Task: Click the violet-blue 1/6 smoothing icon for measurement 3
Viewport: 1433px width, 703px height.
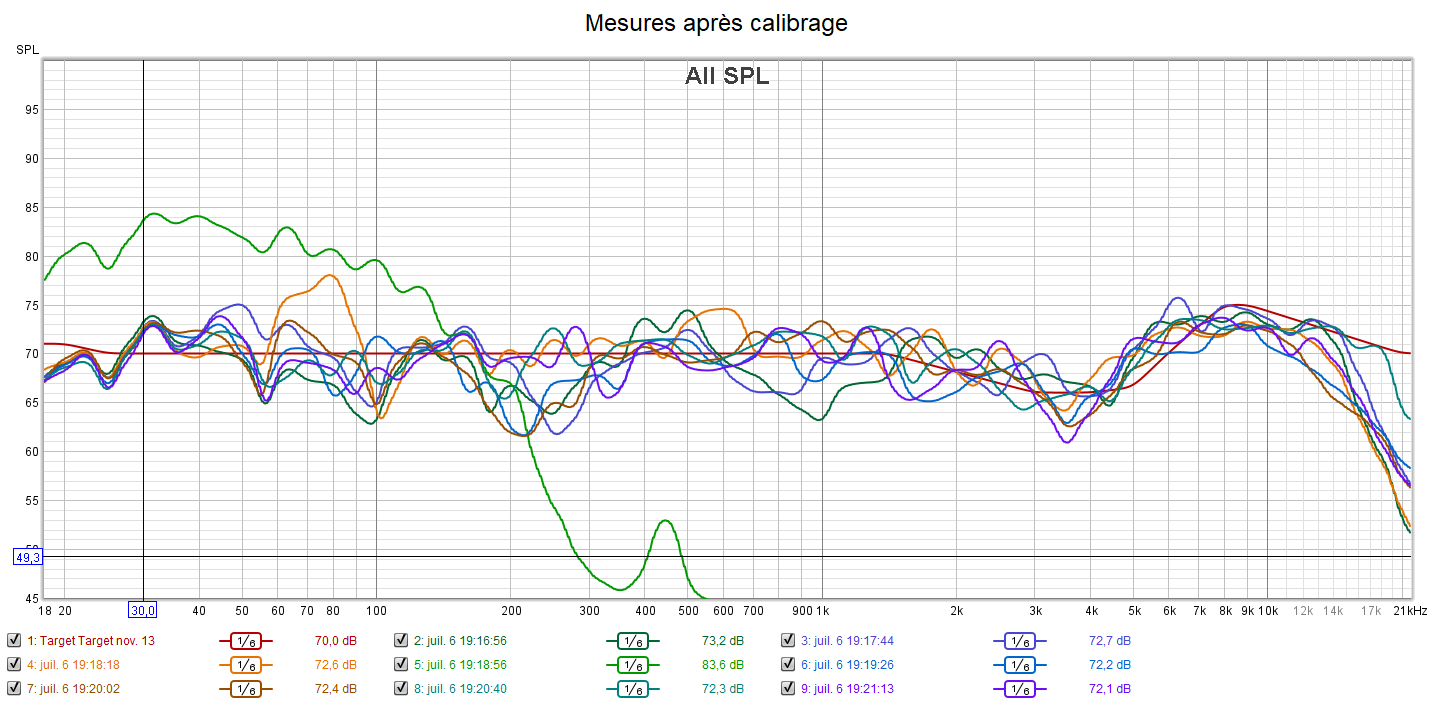Action: tap(1019, 641)
